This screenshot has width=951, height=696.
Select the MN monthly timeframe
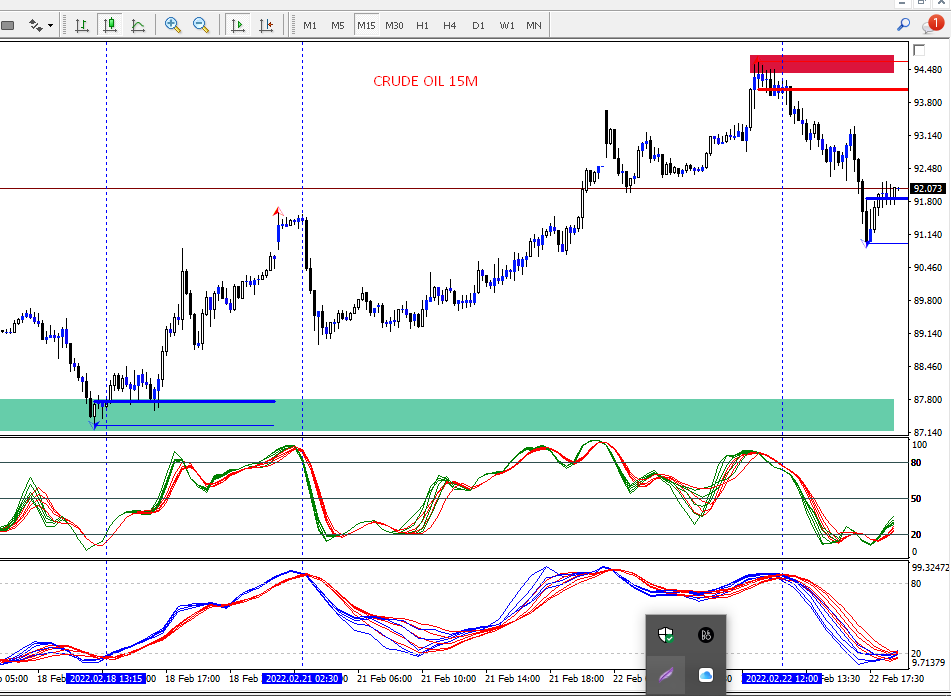click(x=534, y=25)
